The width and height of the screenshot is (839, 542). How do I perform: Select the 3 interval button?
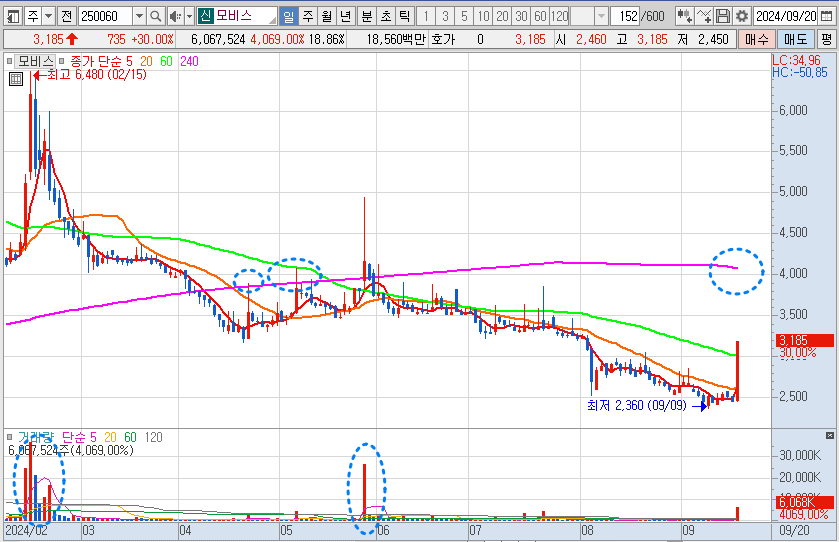click(x=445, y=17)
